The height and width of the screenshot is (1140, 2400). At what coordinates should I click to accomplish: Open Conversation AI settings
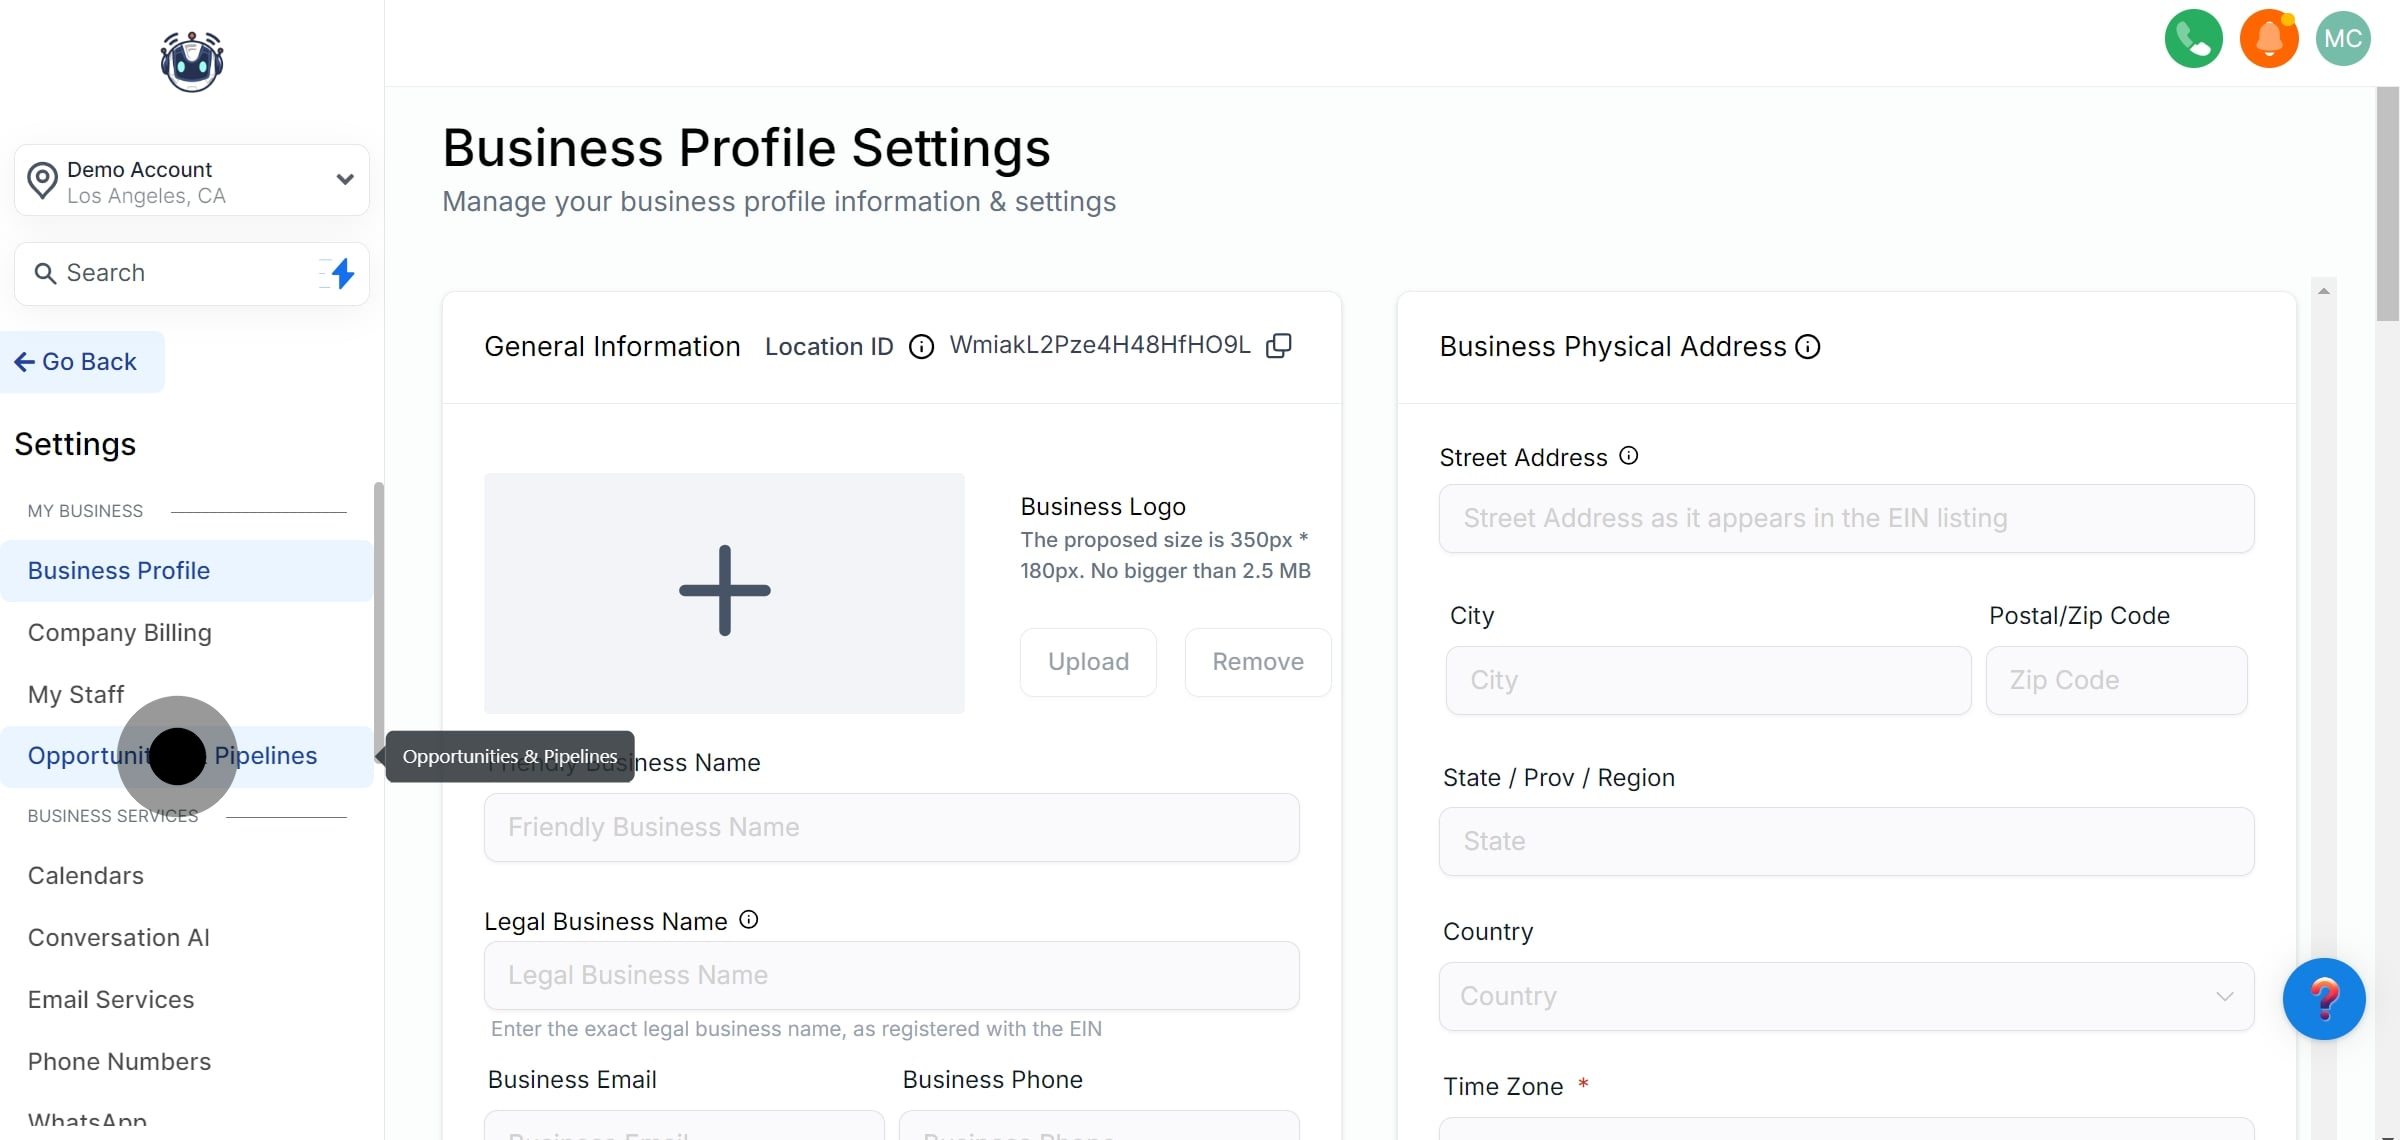(x=118, y=937)
